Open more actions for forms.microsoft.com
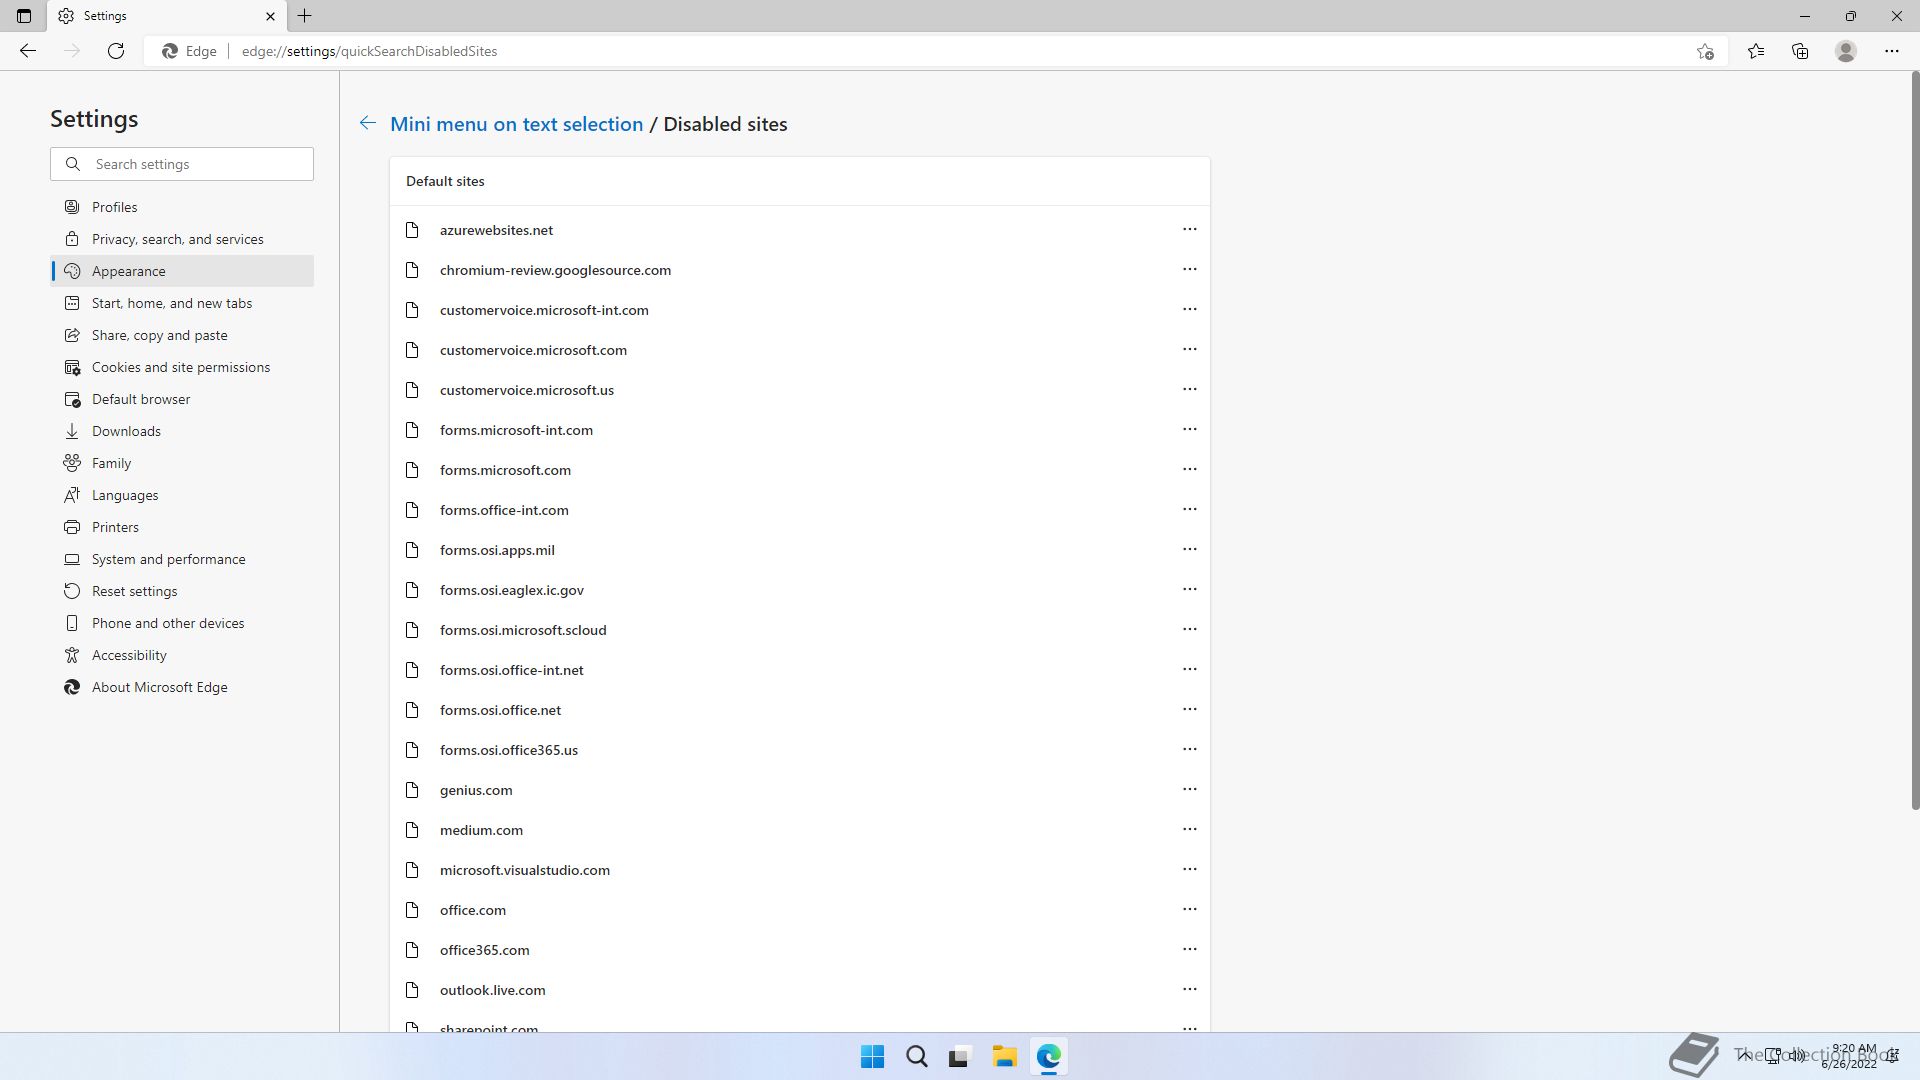The image size is (1920, 1080). 1189,469
